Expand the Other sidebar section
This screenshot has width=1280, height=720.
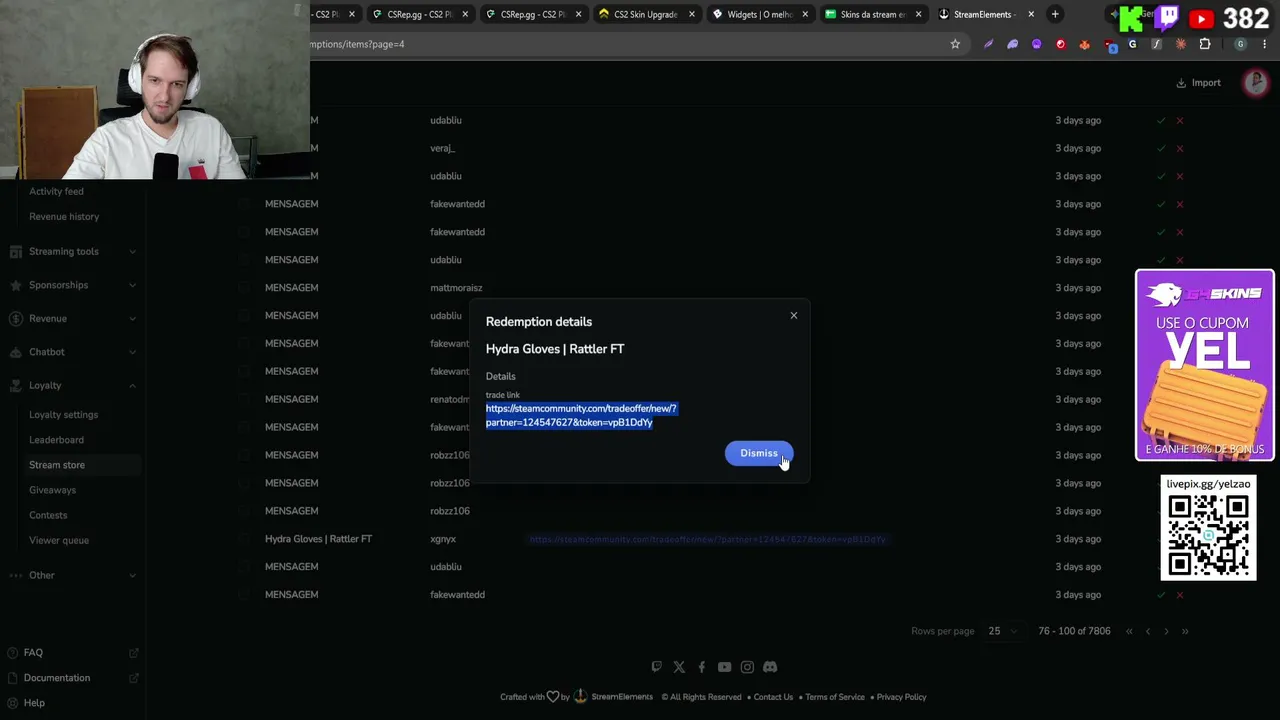point(72,575)
